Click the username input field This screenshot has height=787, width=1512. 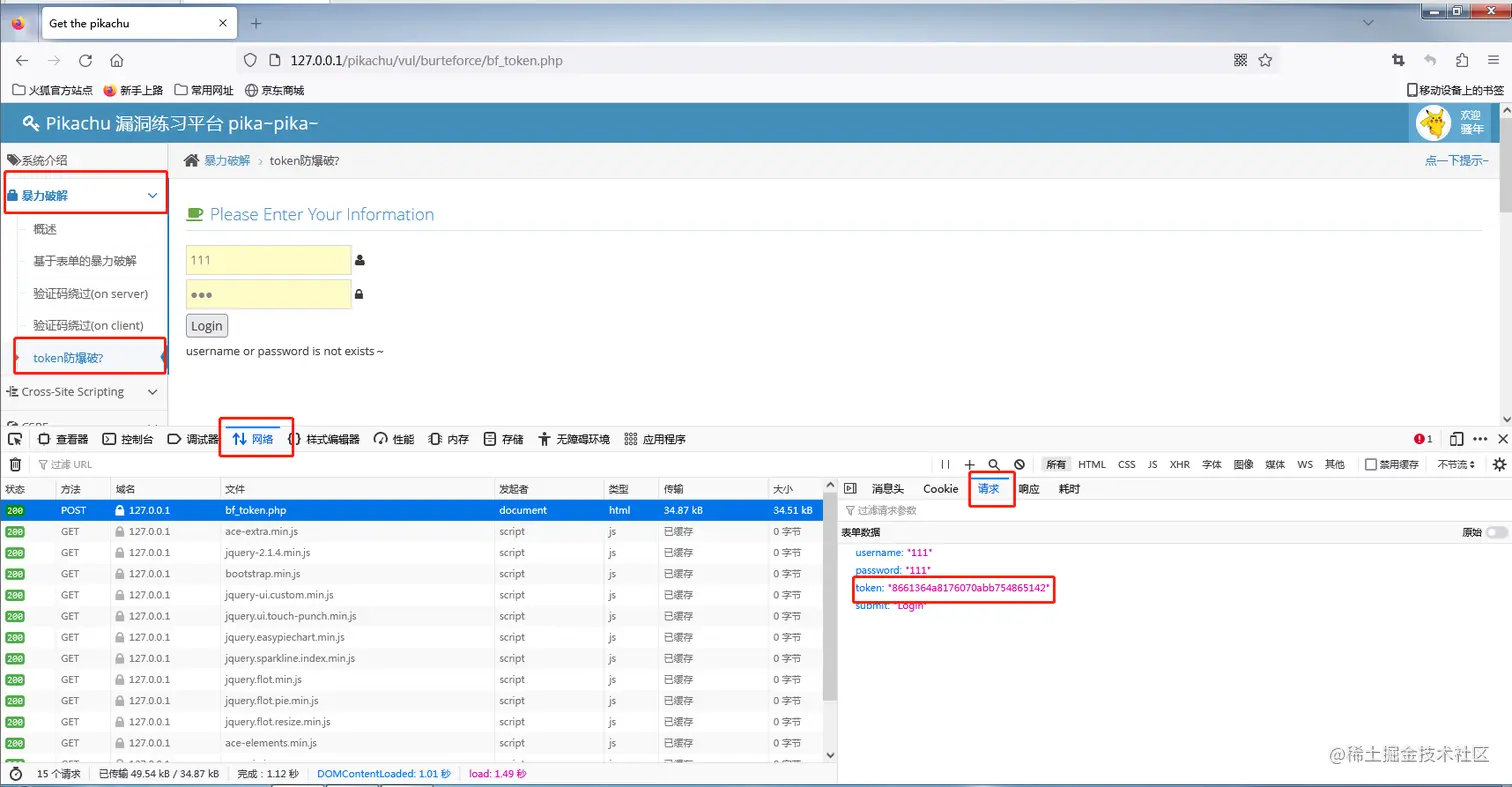[269, 260]
